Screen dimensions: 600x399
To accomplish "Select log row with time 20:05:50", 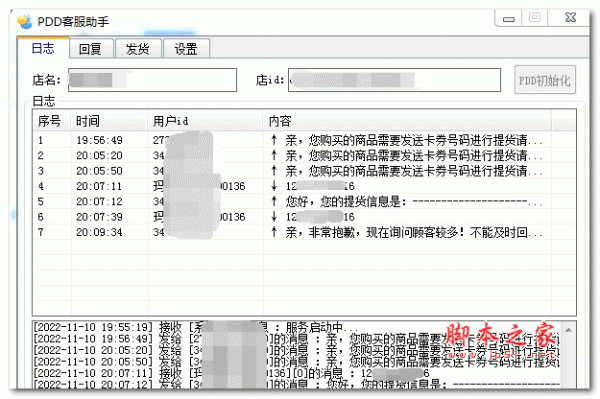I will (x=304, y=171).
